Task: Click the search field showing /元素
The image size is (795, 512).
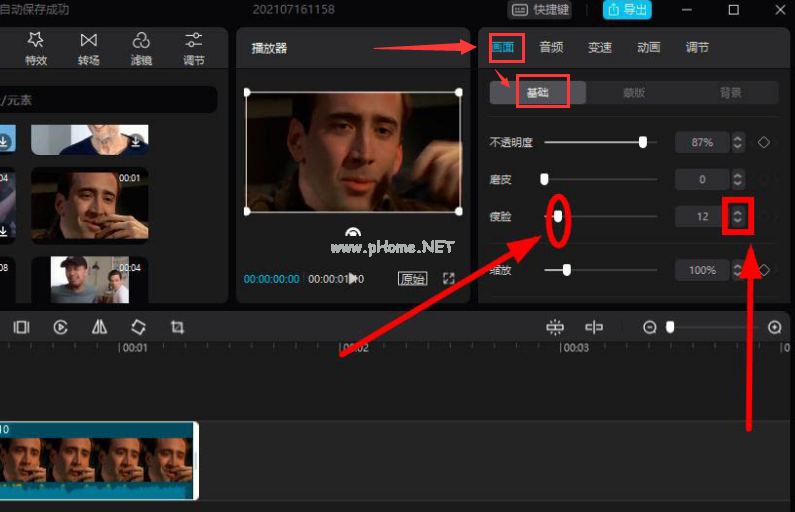Action: pyautogui.click(x=107, y=100)
